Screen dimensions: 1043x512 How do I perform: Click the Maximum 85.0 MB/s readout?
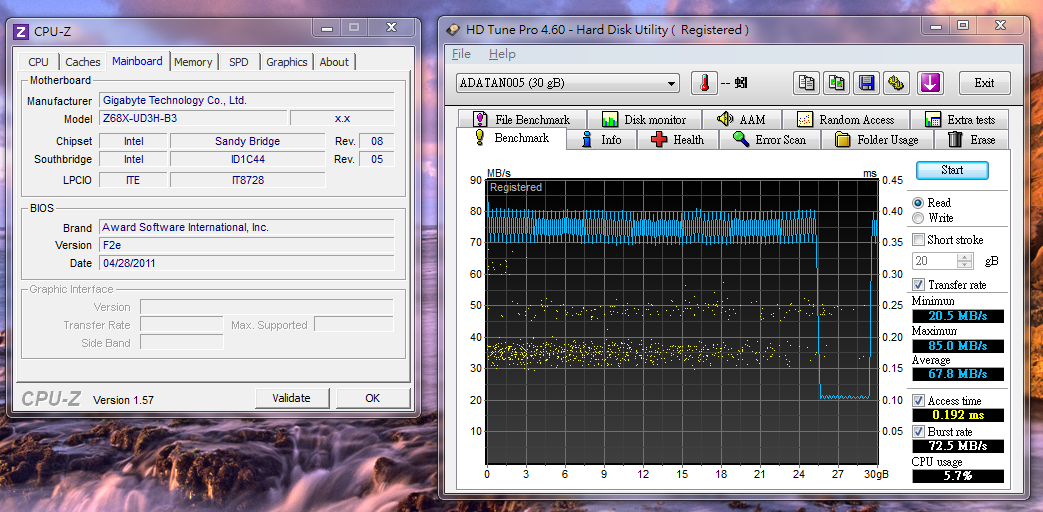click(x=958, y=346)
